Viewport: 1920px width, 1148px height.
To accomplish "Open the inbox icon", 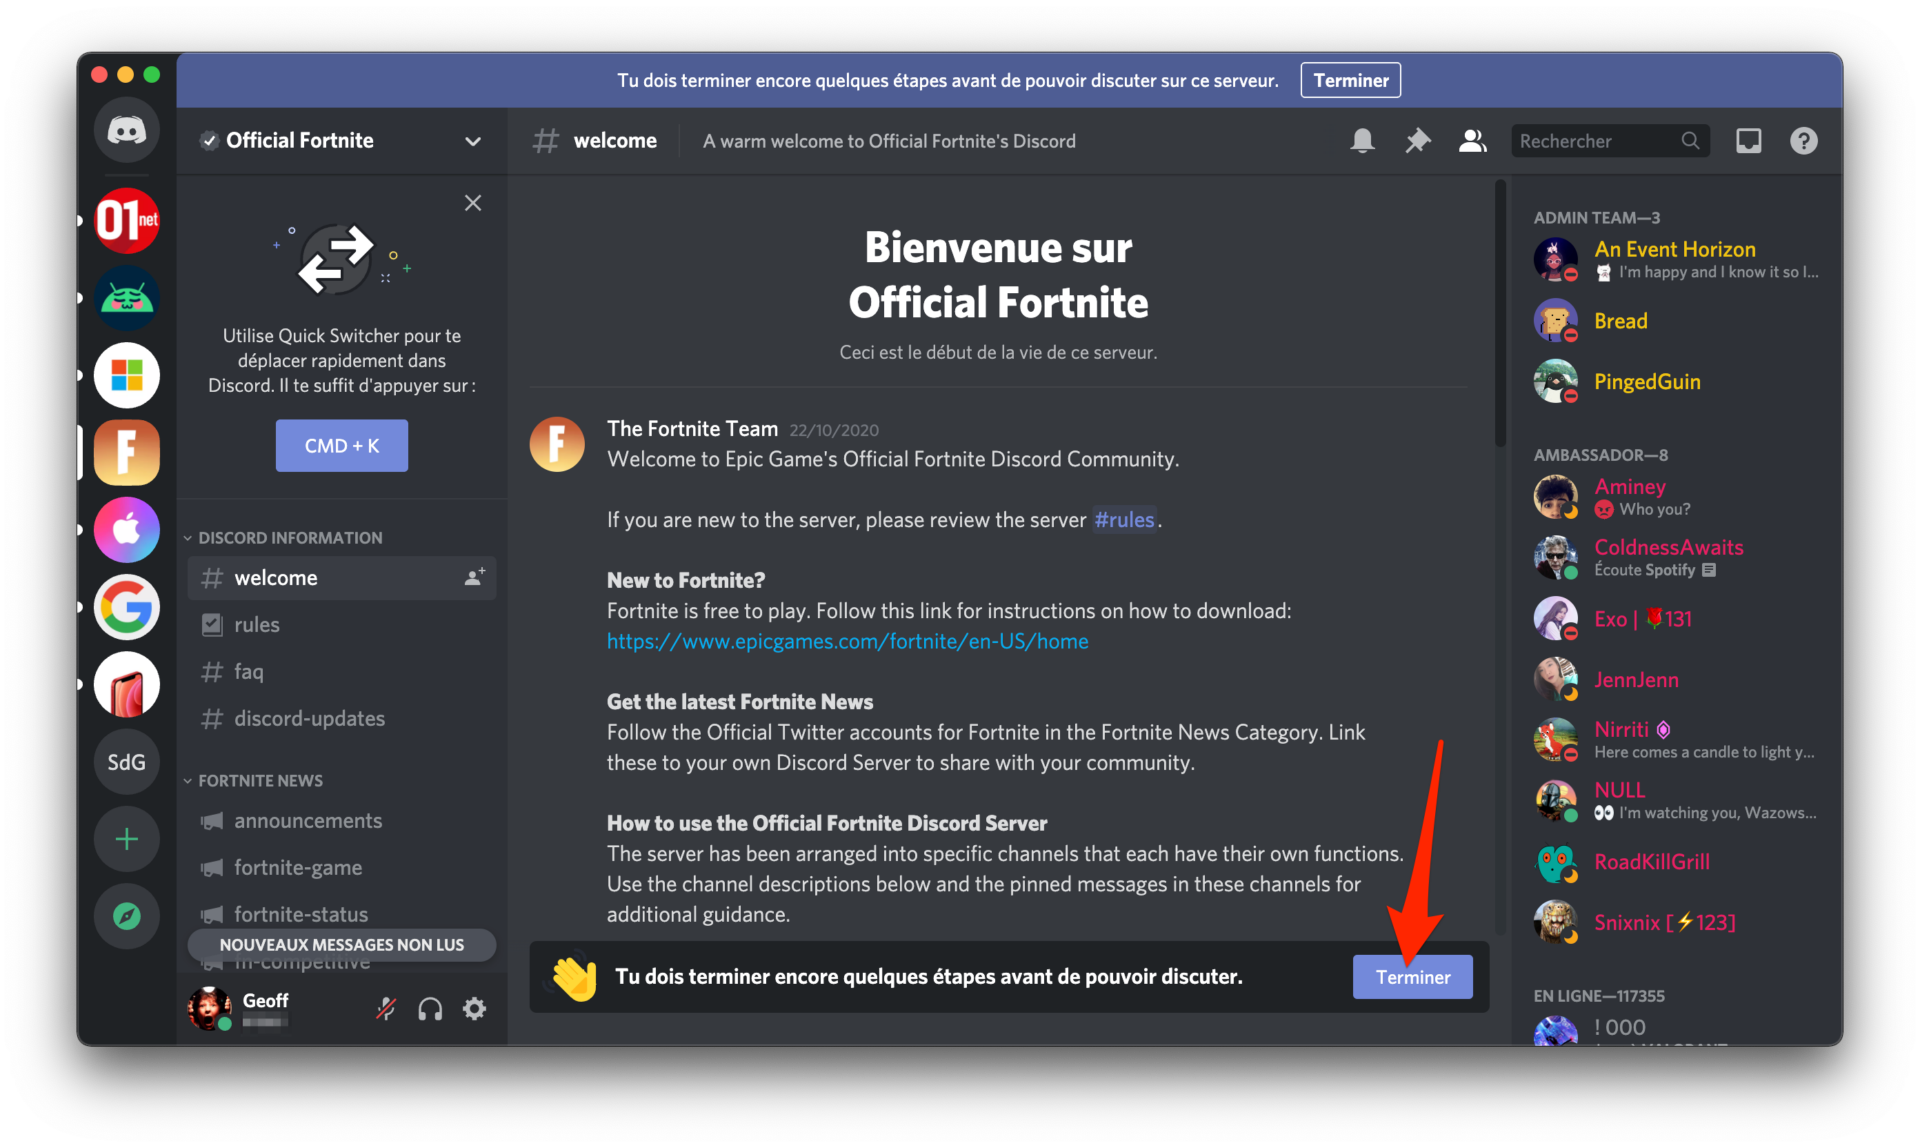I will [x=1748, y=141].
